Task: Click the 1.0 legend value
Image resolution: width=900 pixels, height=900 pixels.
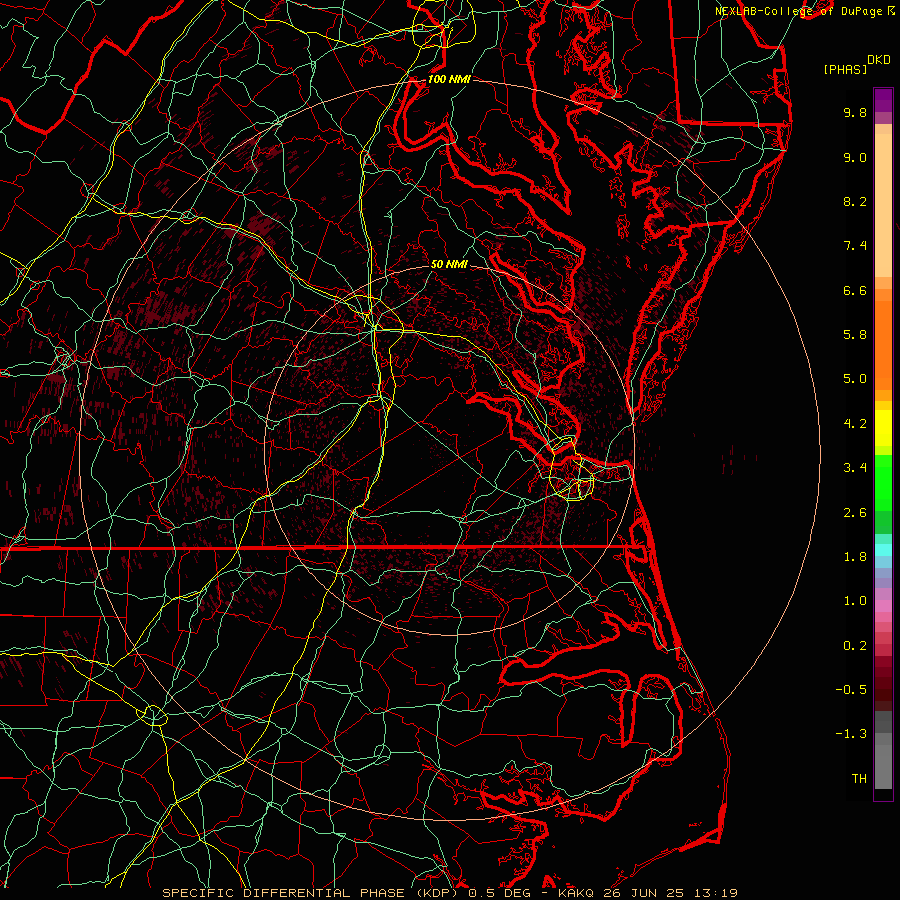Action: click(x=855, y=601)
